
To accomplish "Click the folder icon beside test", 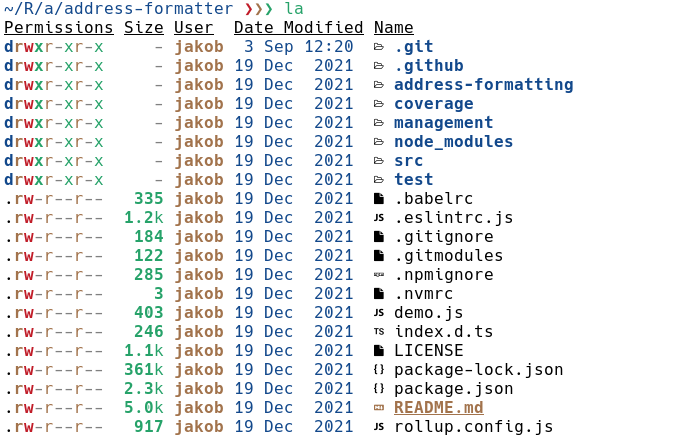I will coord(379,180).
